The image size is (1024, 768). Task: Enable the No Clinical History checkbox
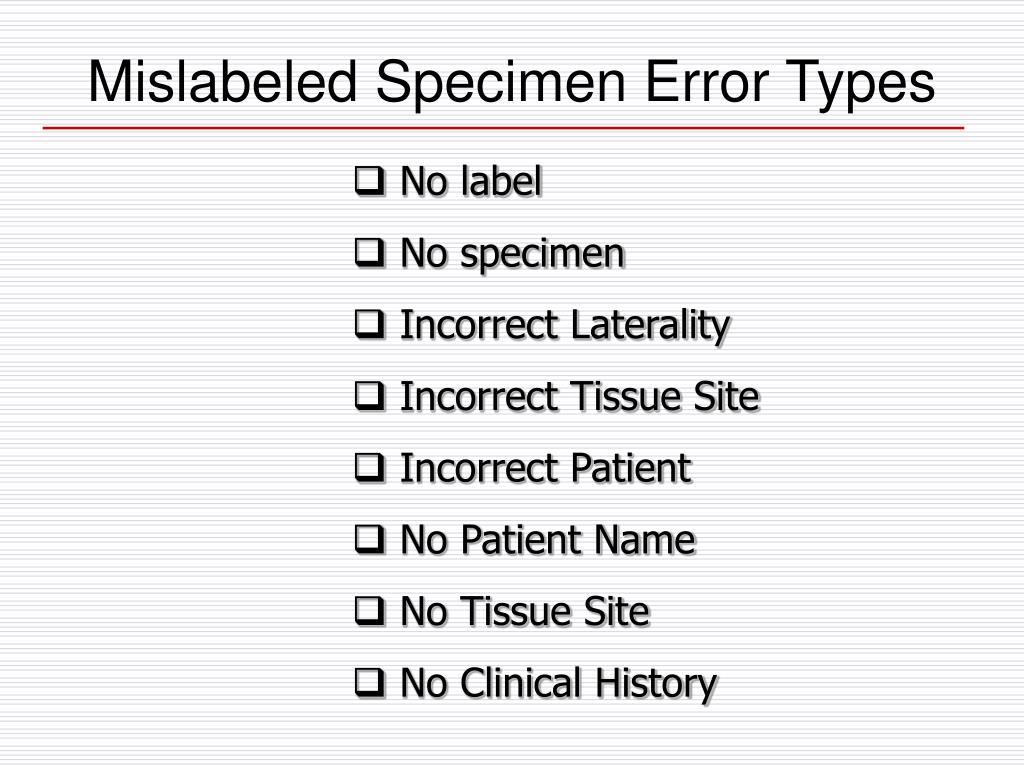(370, 683)
